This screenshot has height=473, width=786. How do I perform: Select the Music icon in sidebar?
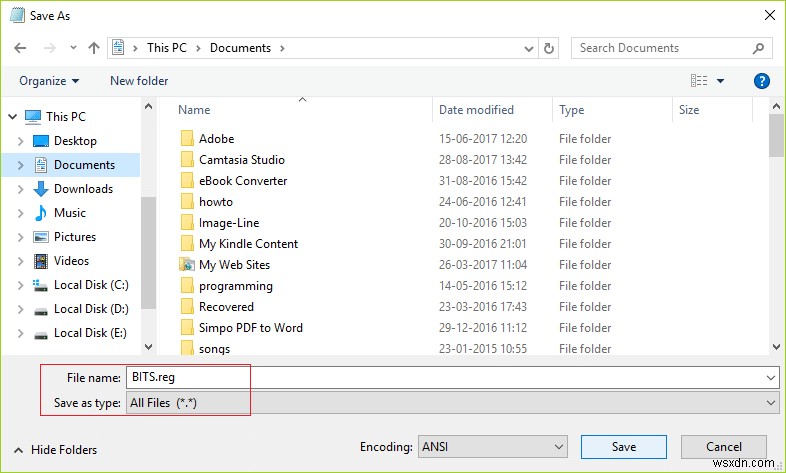point(41,213)
